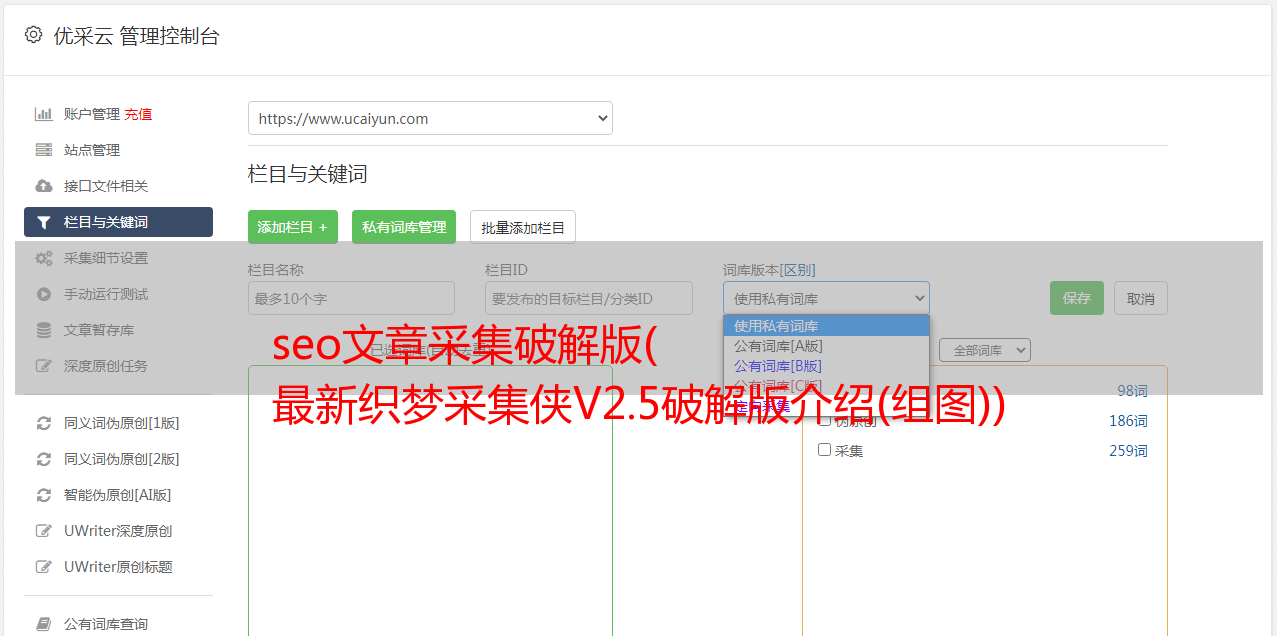Select 公有词库[A版] option
The image size is (1277, 636).
coord(826,346)
